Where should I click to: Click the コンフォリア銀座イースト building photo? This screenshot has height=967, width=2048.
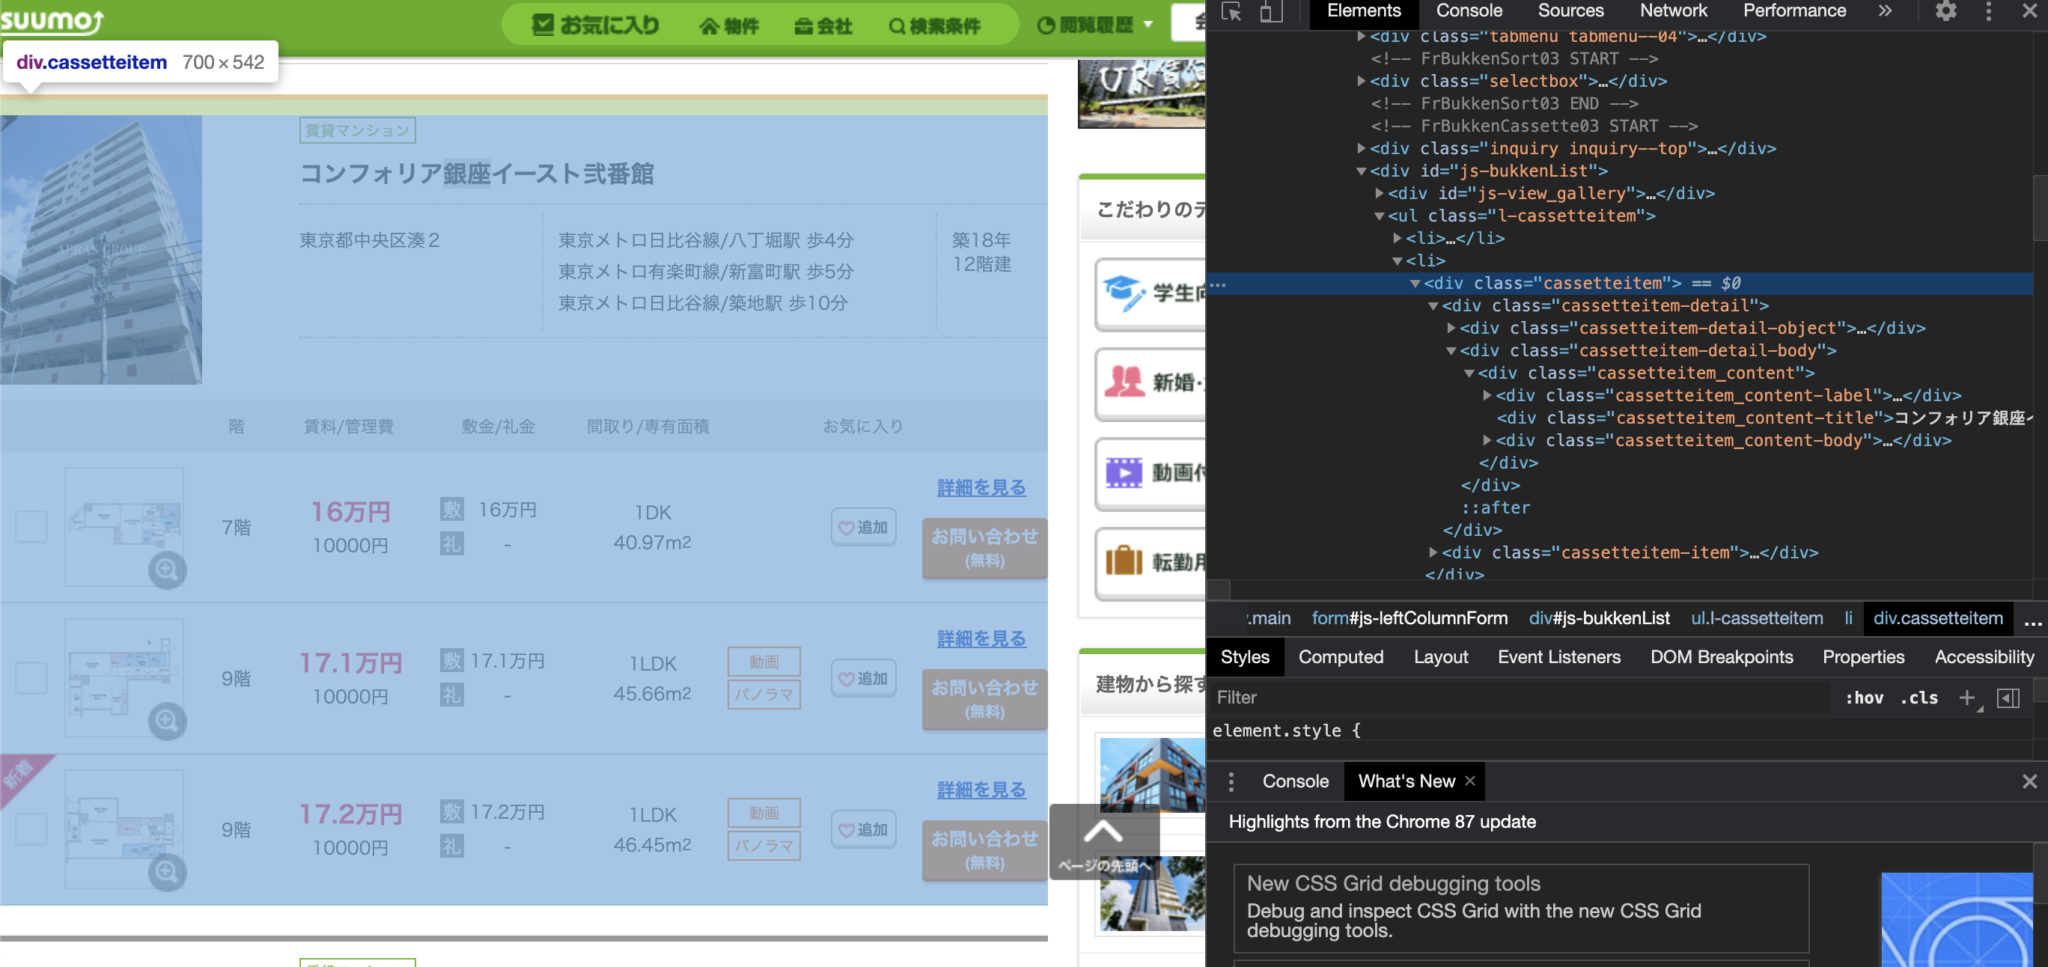[101, 250]
